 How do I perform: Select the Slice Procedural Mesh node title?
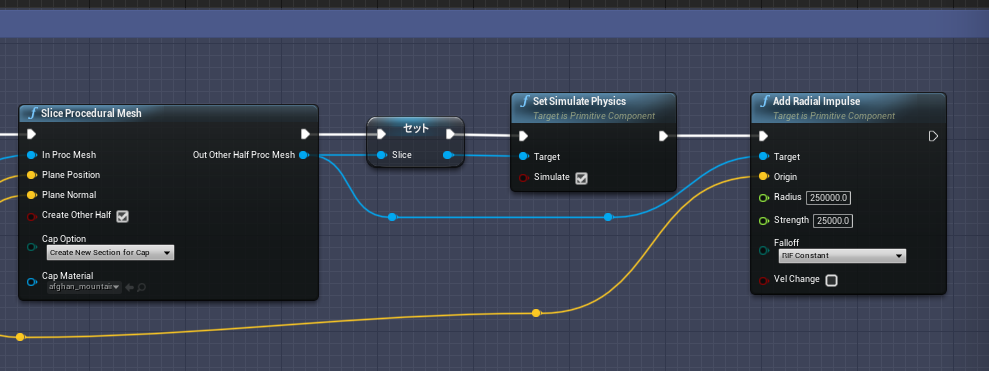(91, 114)
